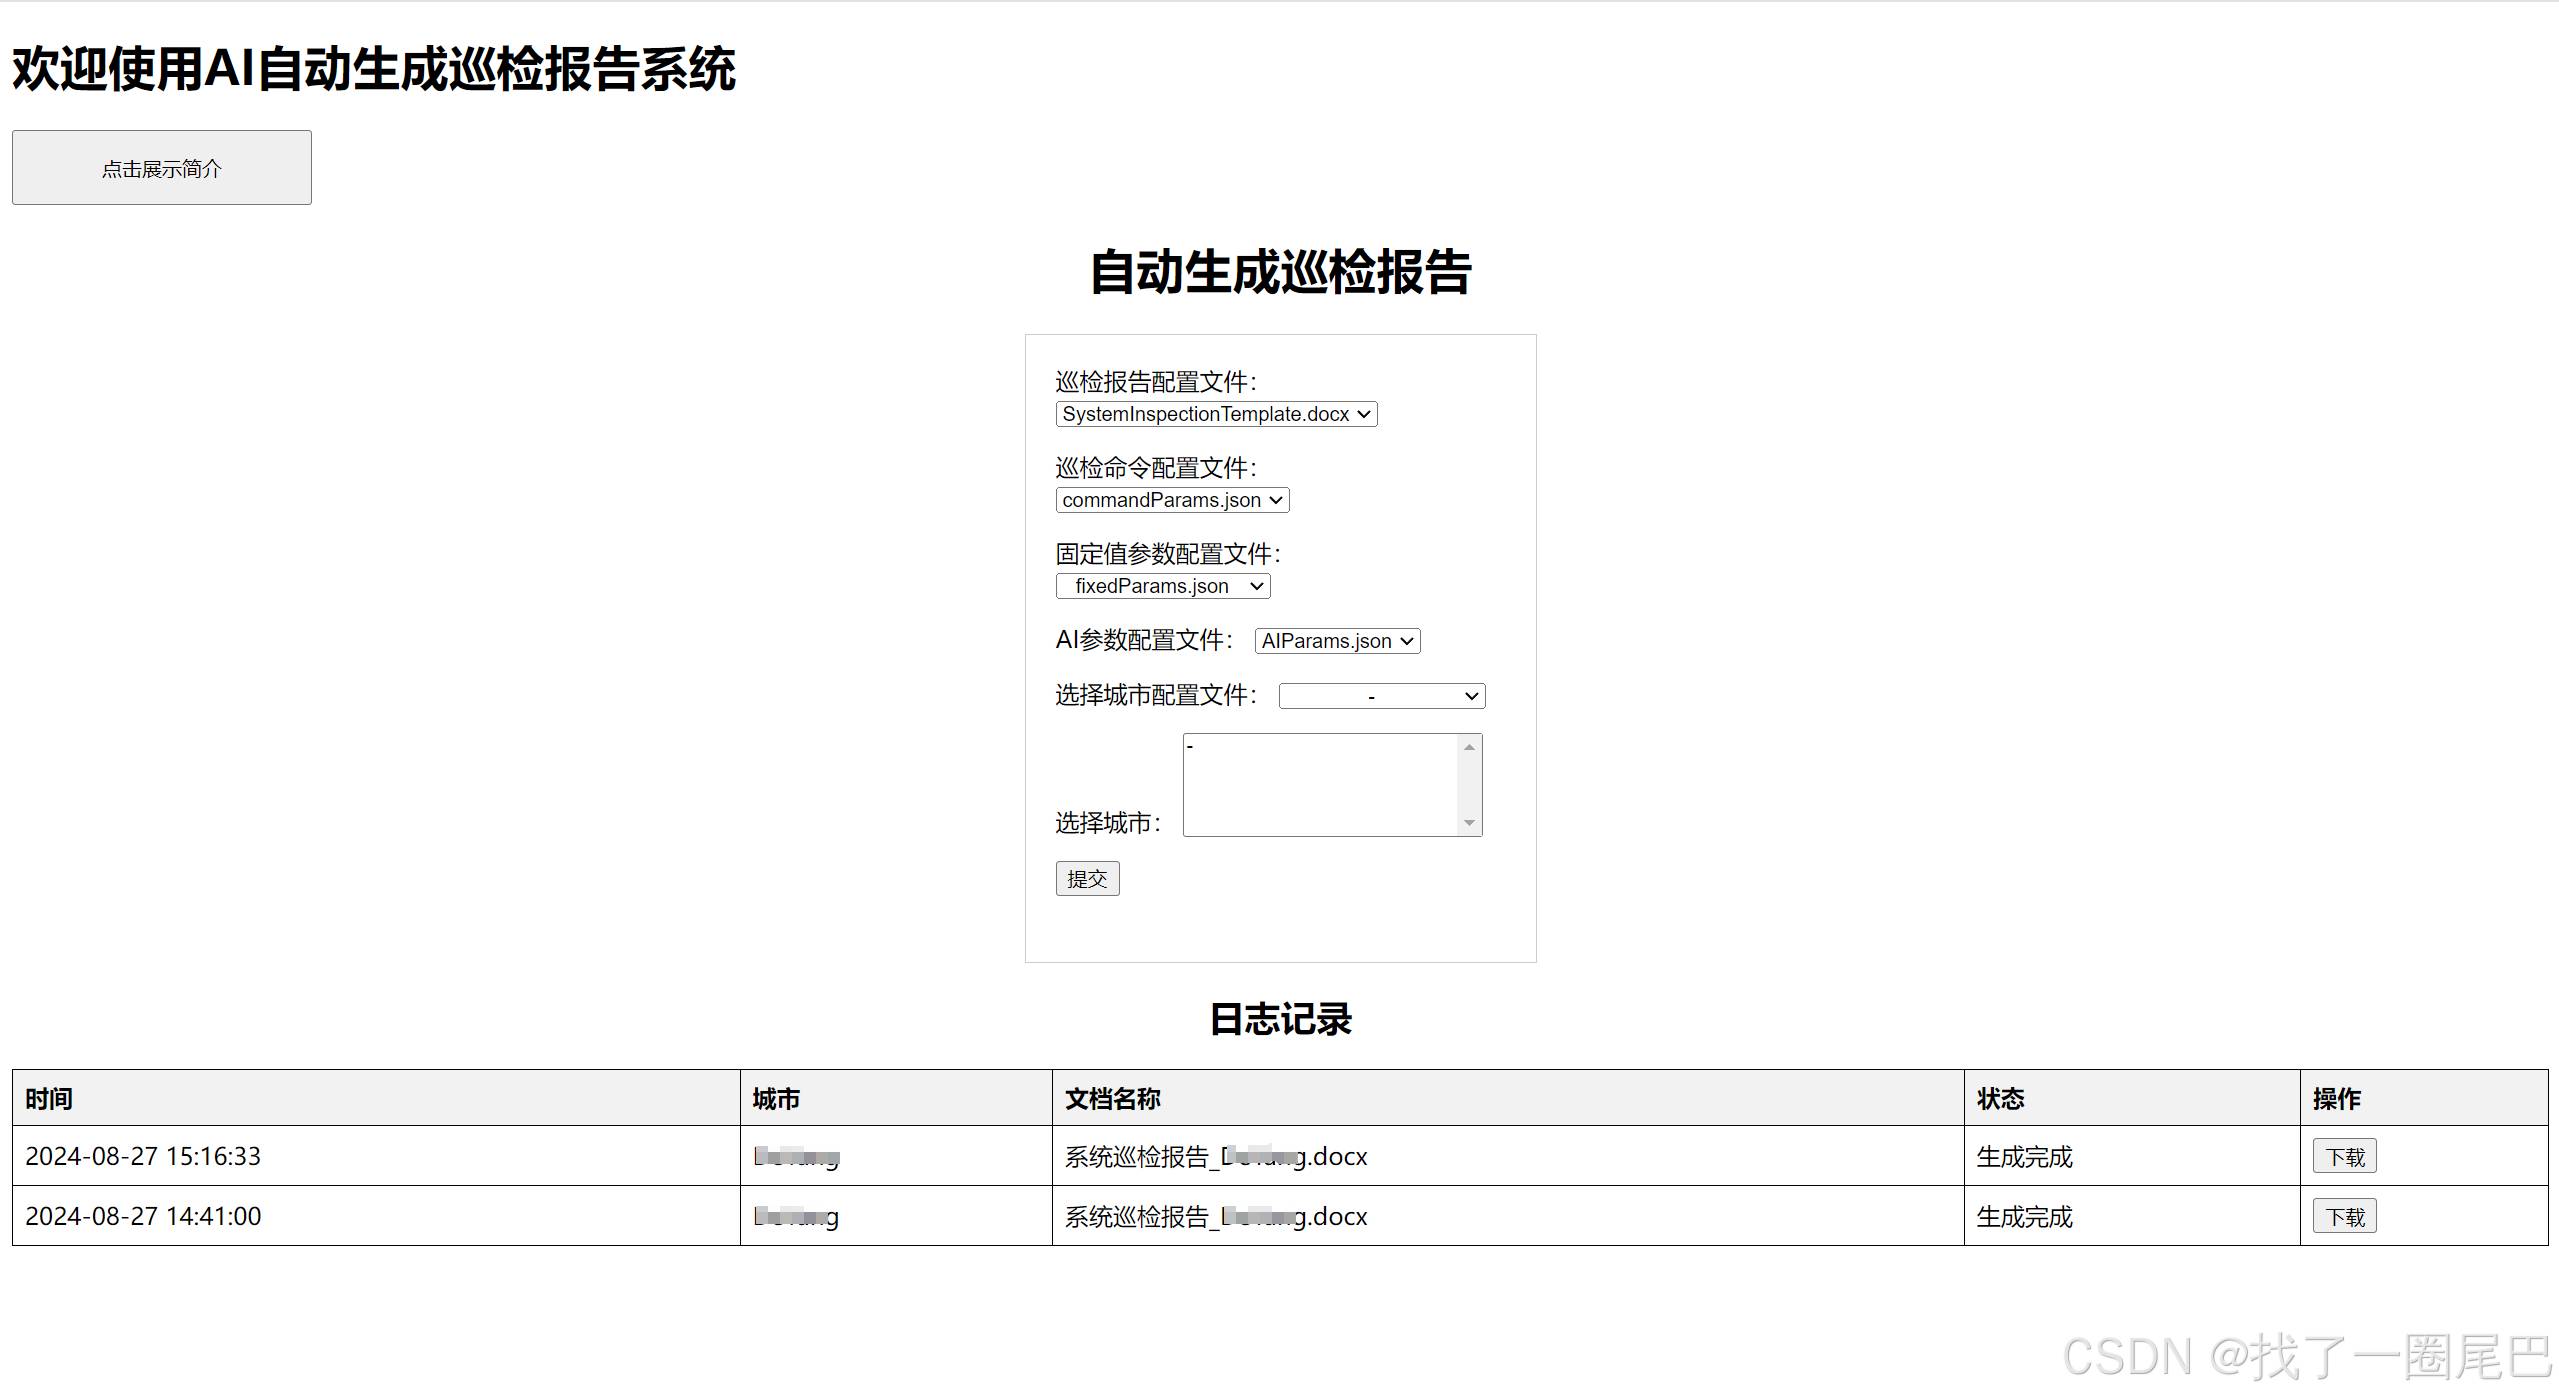Click the second row's docx document name
2559x1399 pixels.
click(1216, 1217)
